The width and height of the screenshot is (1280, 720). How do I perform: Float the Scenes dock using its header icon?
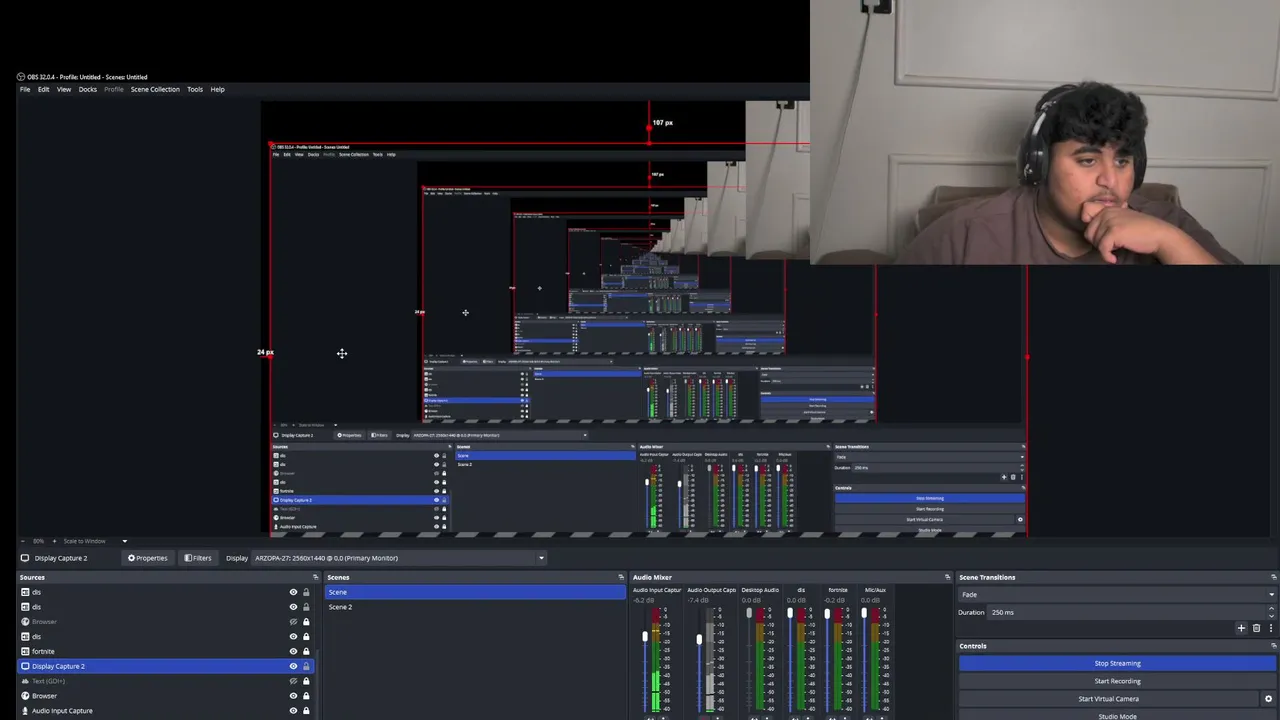(621, 577)
